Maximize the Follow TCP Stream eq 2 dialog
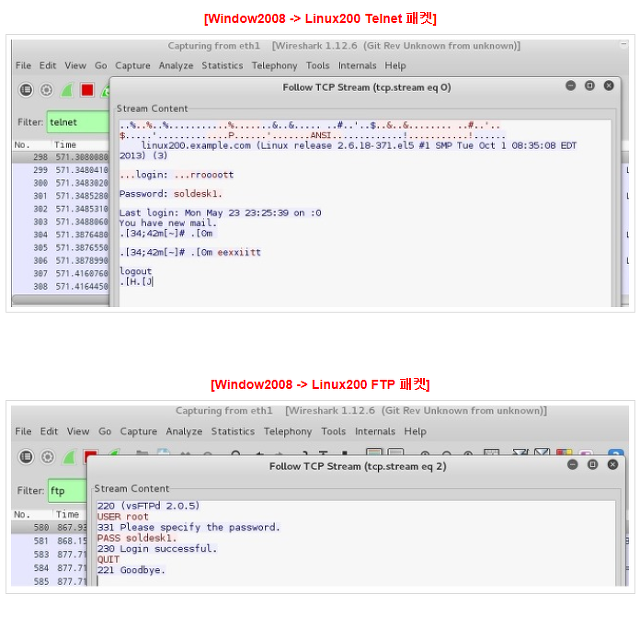The image size is (640, 617). [592, 464]
